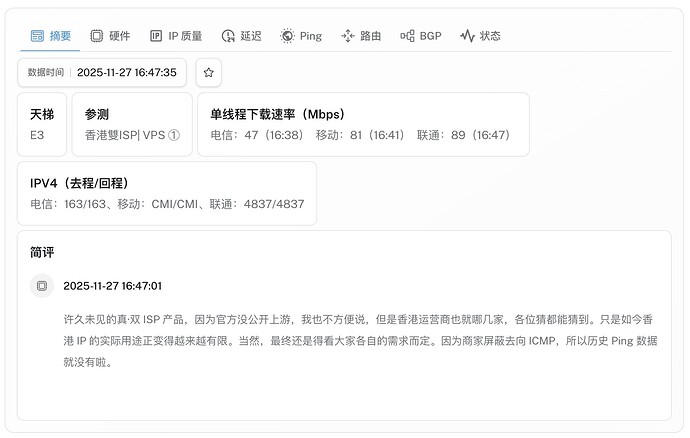Click the Ping globe icon
This screenshot has height=438, width=690.
click(287, 36)
